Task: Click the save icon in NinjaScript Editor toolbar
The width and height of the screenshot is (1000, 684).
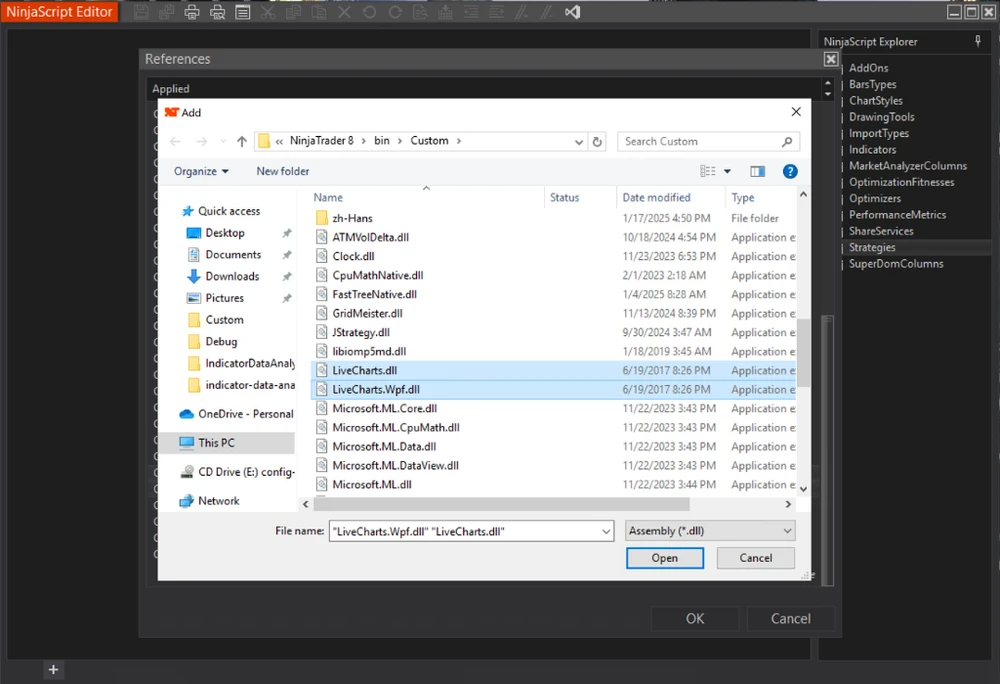Action: pyautogui.click(x=141, y=12)
